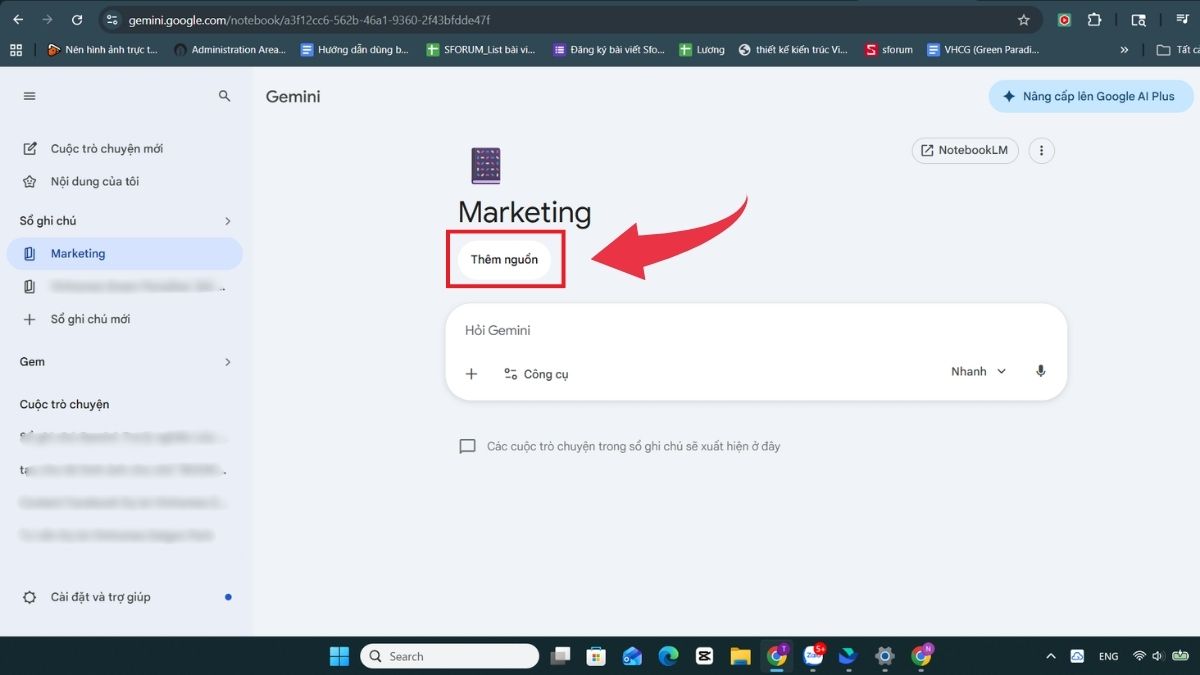1200x675 pixels.
Task: Open the Nhanh model dropdown
Action: tap(978, 371)
